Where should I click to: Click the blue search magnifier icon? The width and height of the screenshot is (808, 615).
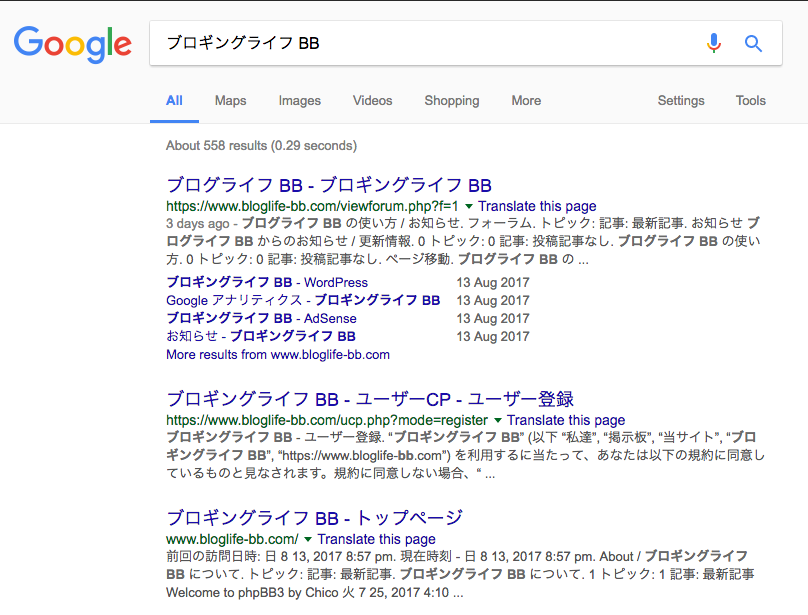pyautogui.click(x=753, y=43)
